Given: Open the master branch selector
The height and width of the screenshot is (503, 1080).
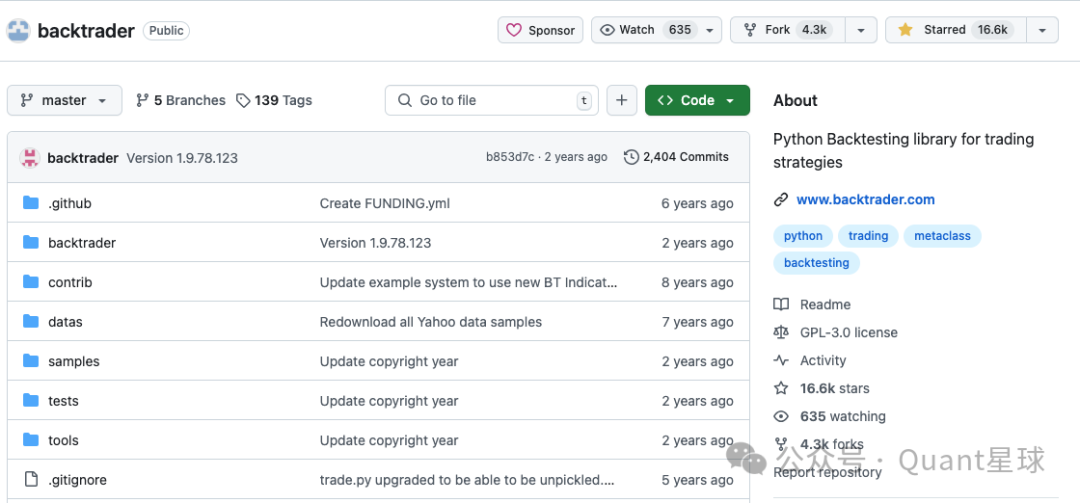Looking at the screenshot, I should point(65,101).
